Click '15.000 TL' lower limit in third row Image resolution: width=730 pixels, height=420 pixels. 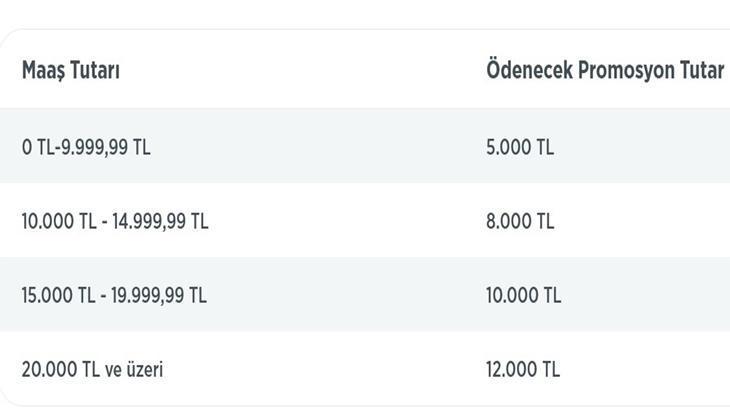(58, 295)
